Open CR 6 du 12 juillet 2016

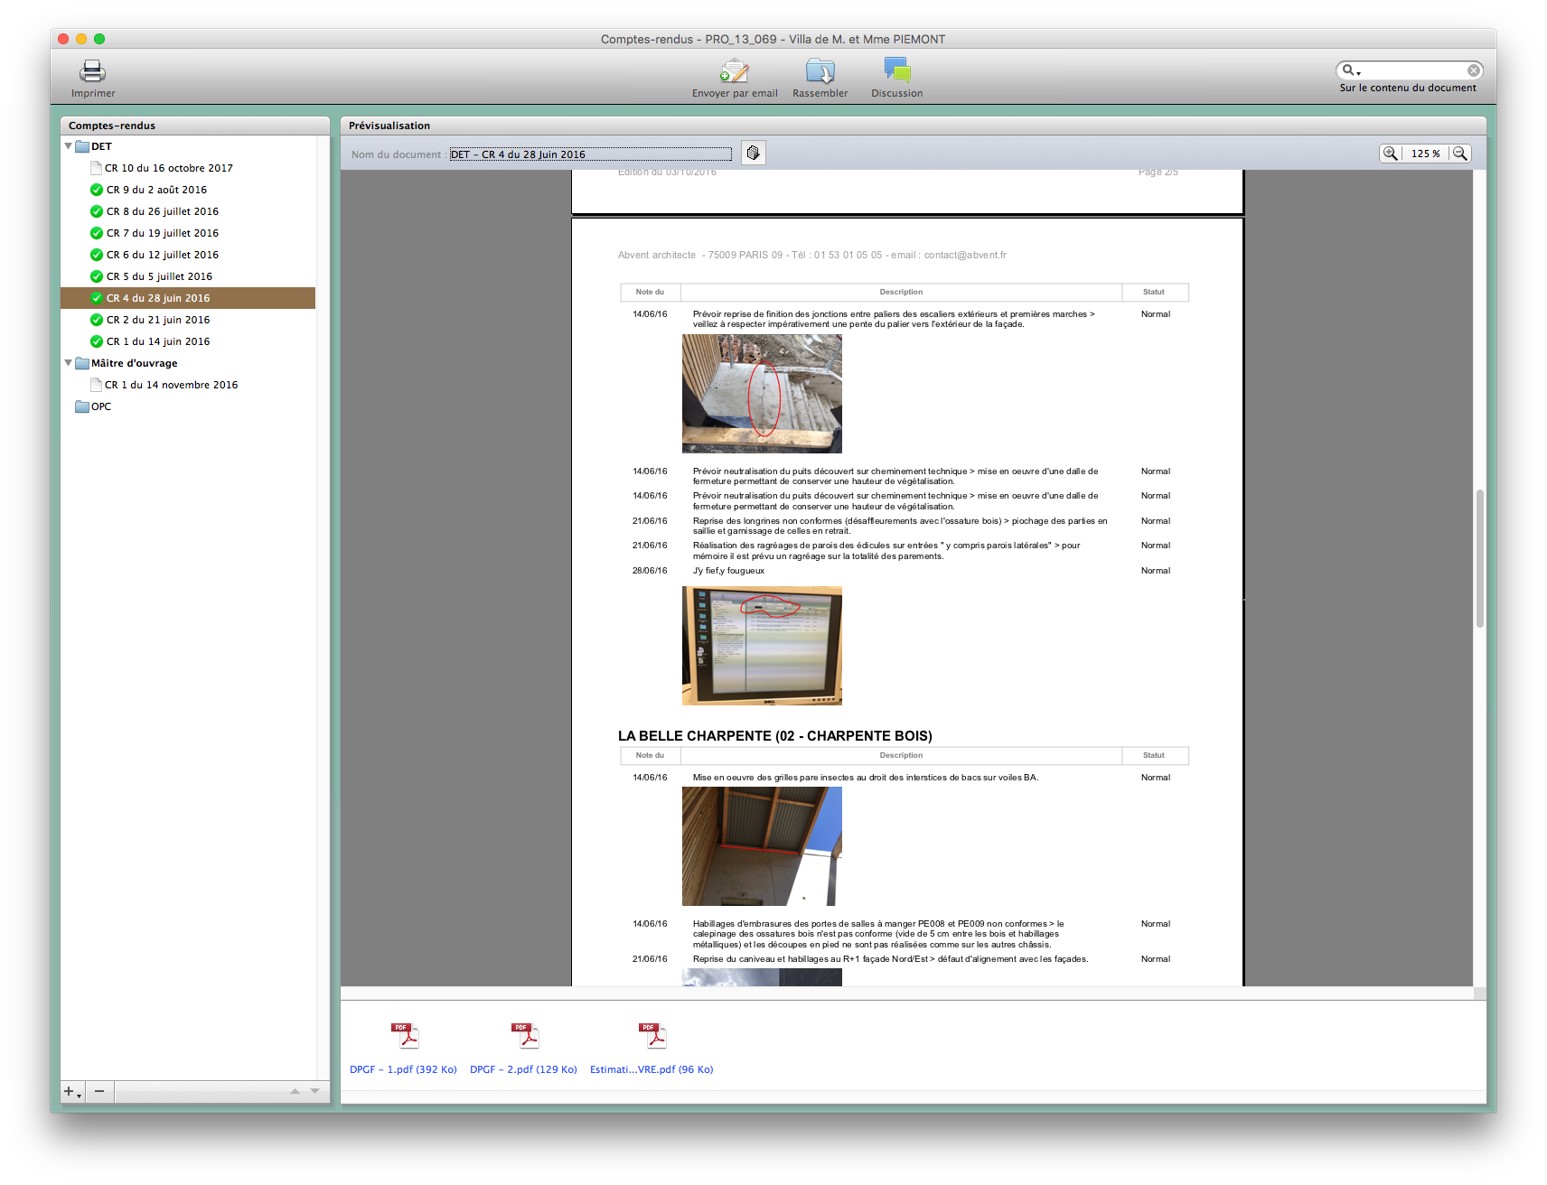[162, 255]
